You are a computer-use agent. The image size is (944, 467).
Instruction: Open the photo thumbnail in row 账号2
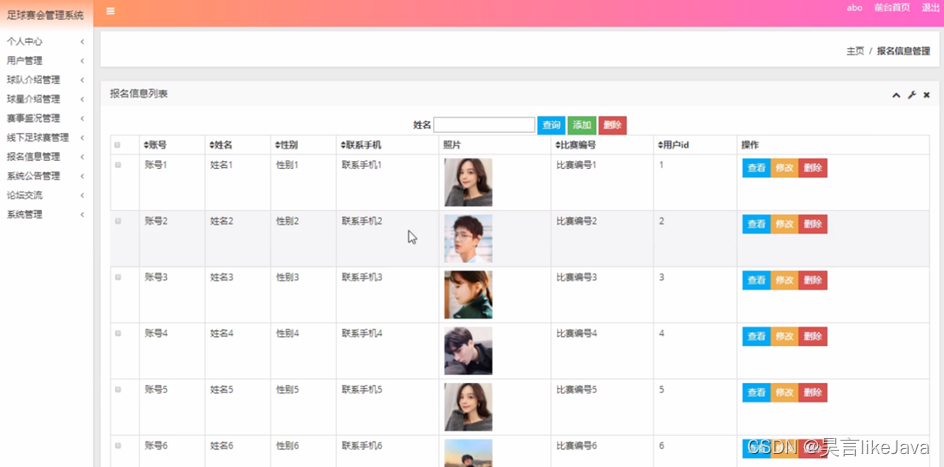coord(468,238)
